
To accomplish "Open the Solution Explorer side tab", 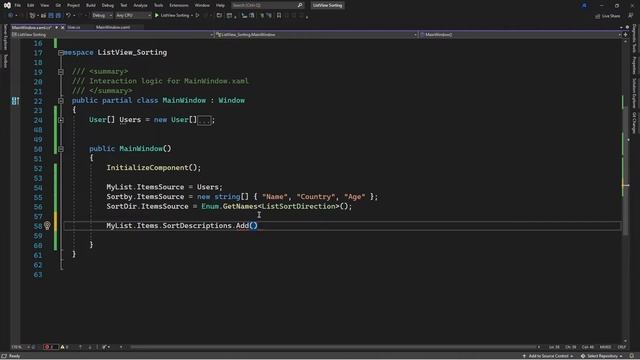I will [634, 93].
